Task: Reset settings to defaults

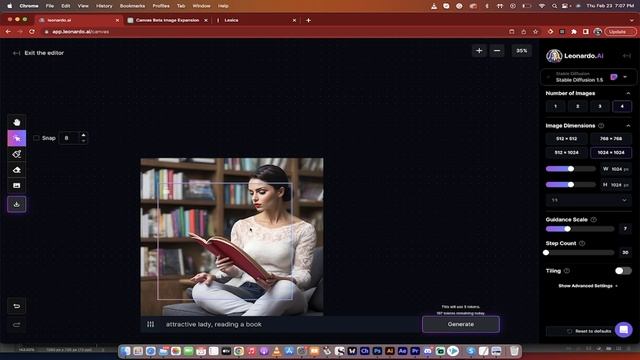Action: point(589,331)
